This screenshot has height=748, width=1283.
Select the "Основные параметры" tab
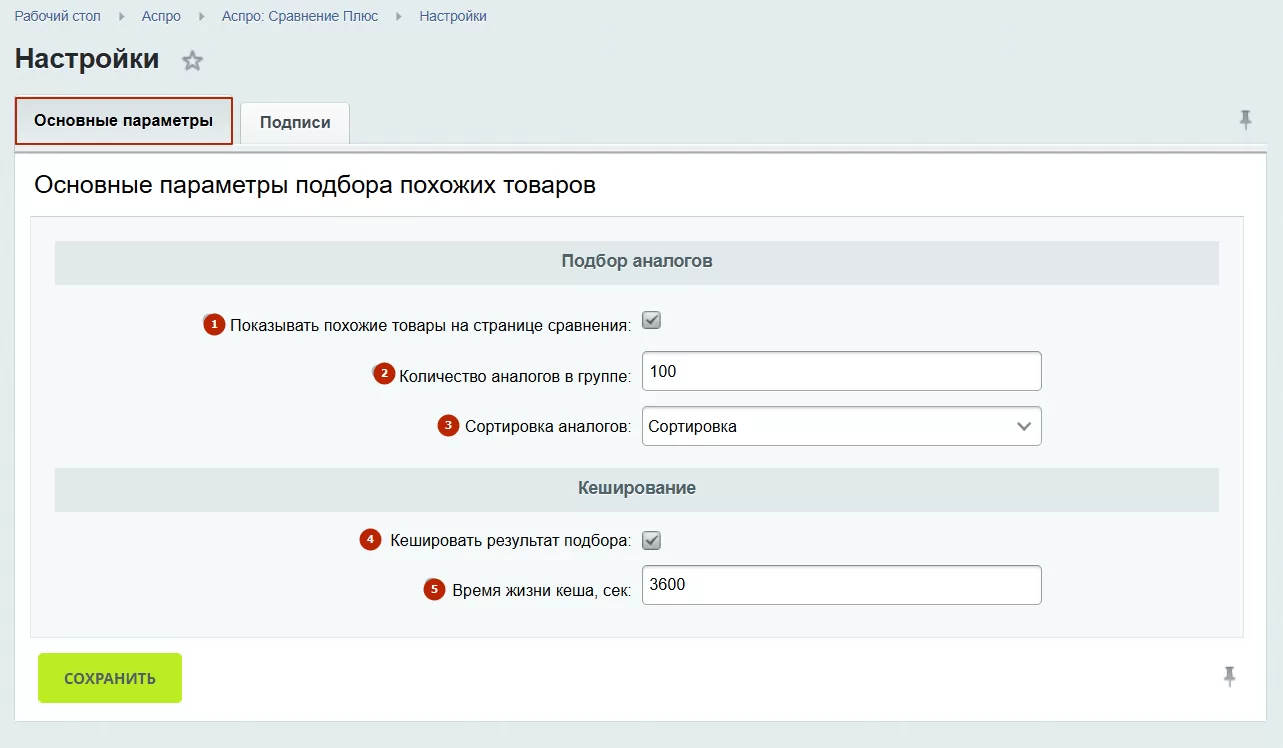(x=124, y=121)
